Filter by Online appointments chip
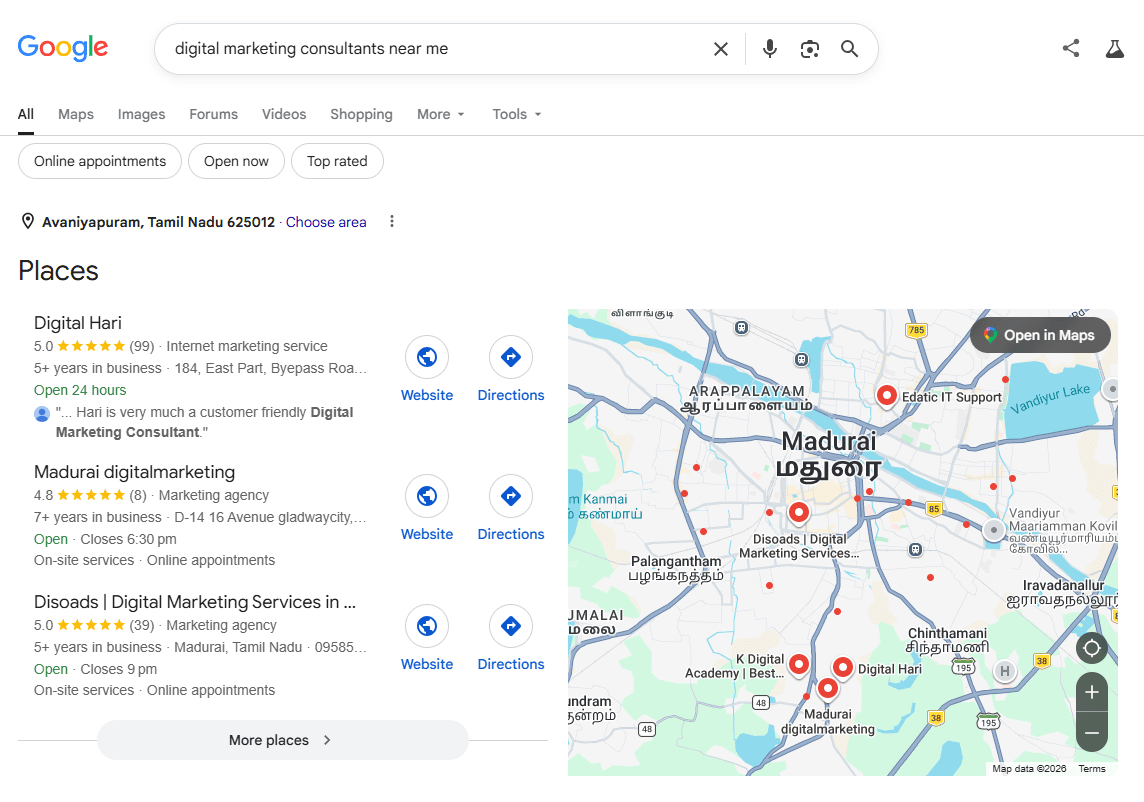1144x802 pixels. pyautogui.click(x=100, y=161)
